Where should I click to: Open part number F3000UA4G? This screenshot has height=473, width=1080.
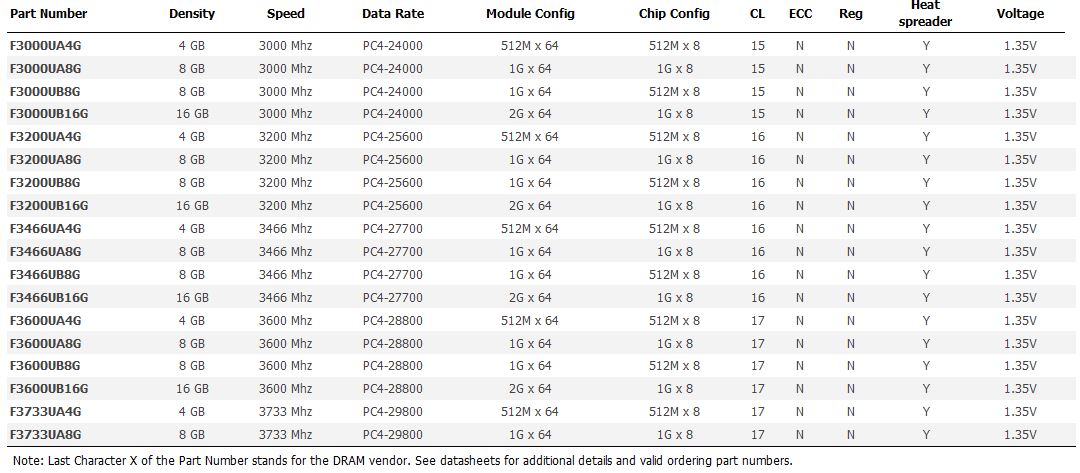45,45
